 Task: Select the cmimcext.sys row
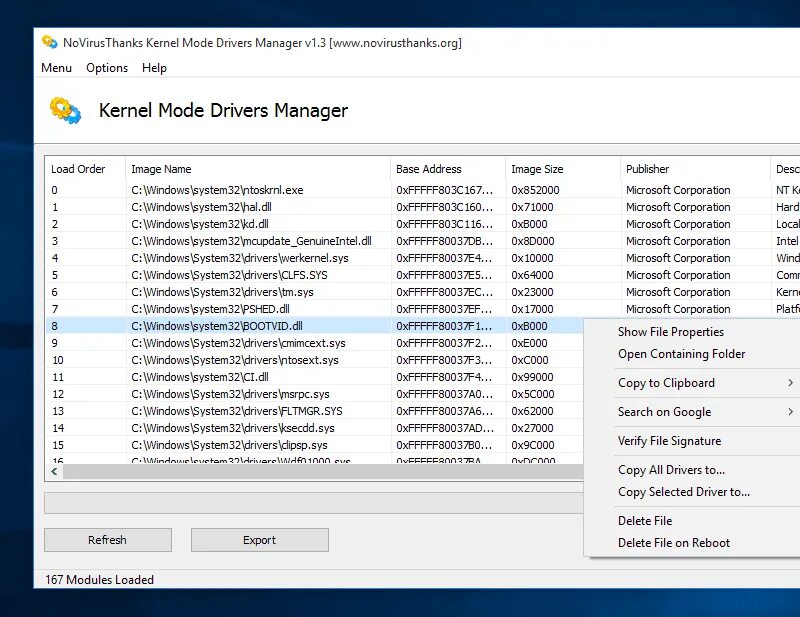(x=315, y=343)
